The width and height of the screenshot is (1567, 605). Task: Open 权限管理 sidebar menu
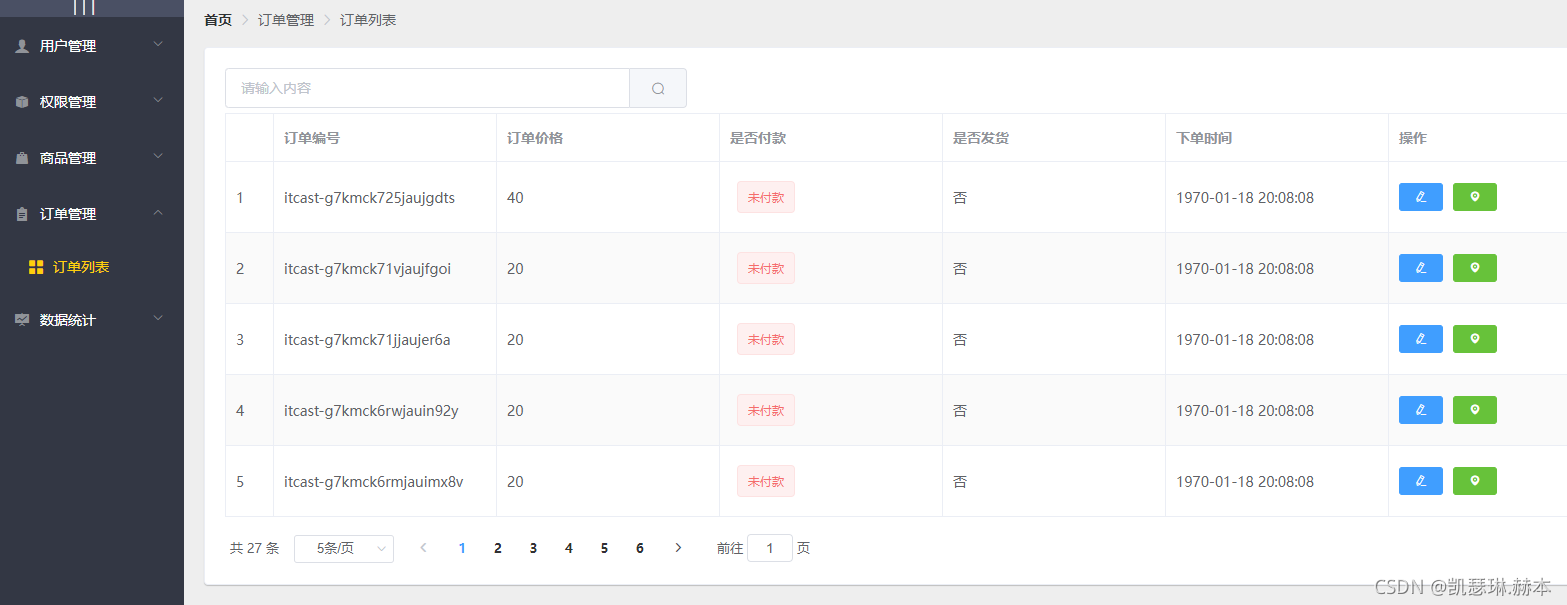coord(92,102)
